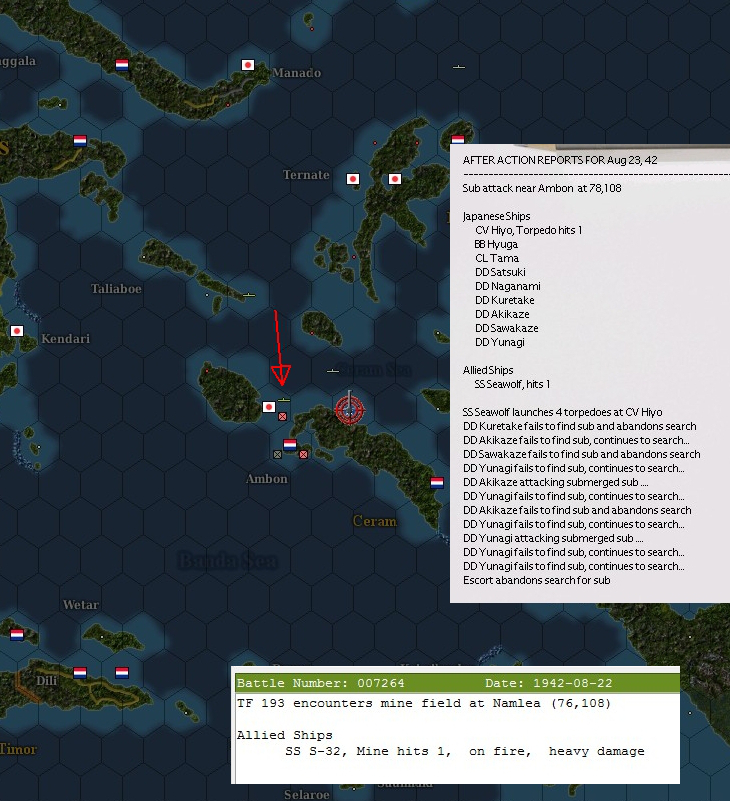Viewport: 730px width, 801px height.
Task: Click the Selaroe map label
Action: tap(307, 794)
